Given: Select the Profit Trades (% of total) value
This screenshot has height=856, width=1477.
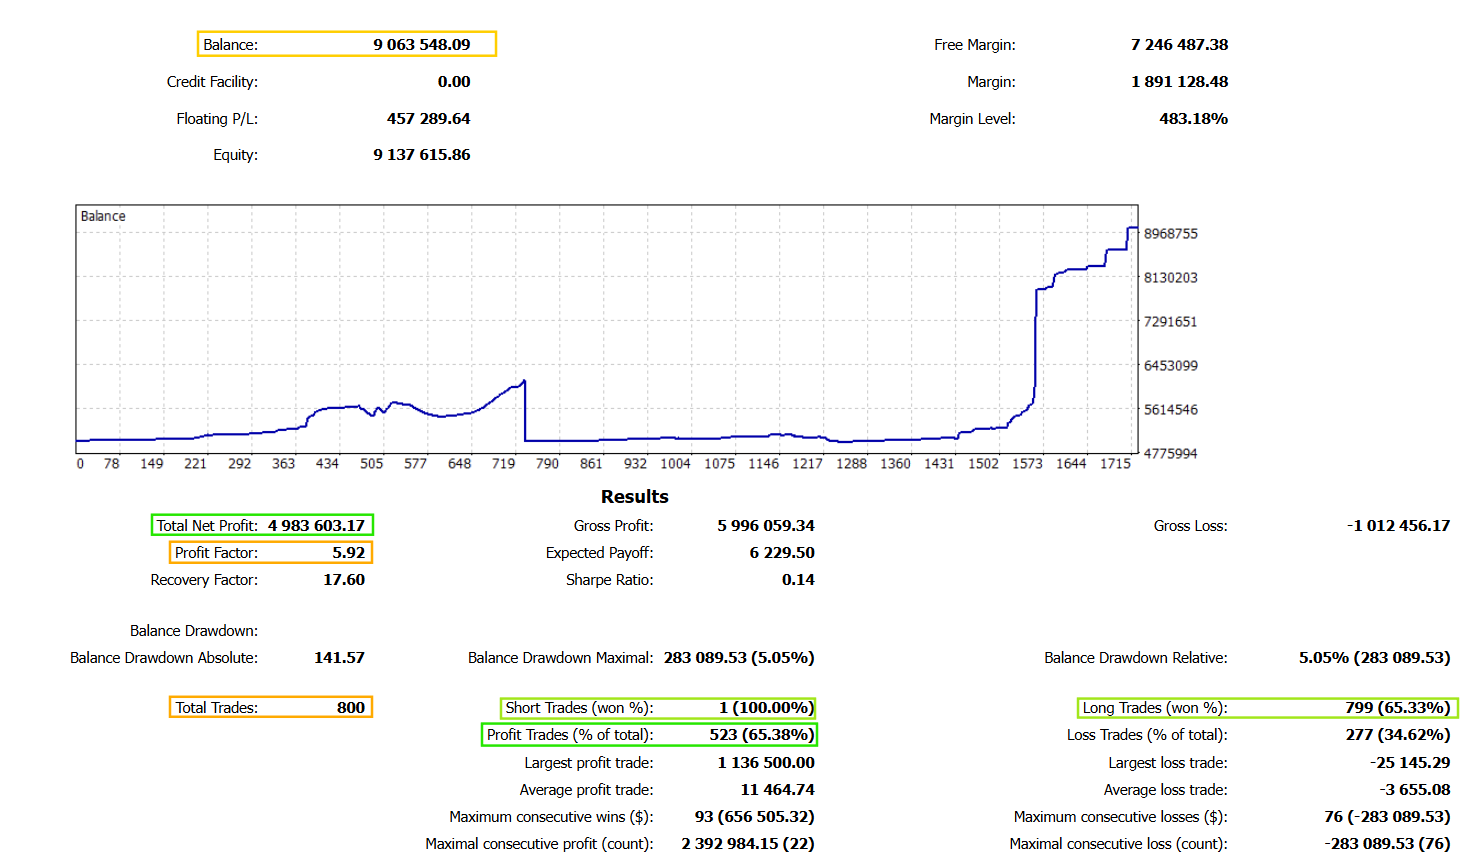Looking at the screenshot, I should (762, 734).
